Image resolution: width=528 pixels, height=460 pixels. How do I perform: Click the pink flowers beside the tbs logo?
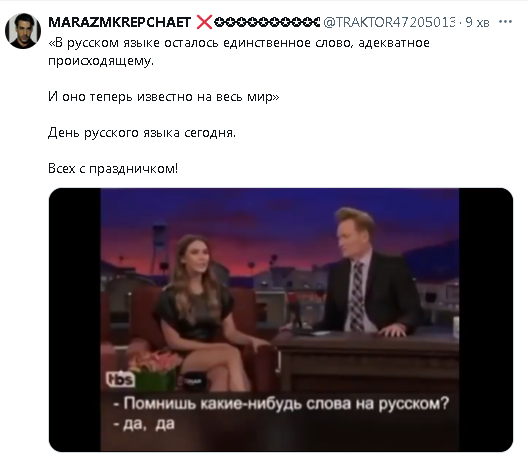(x=154, y=361)
